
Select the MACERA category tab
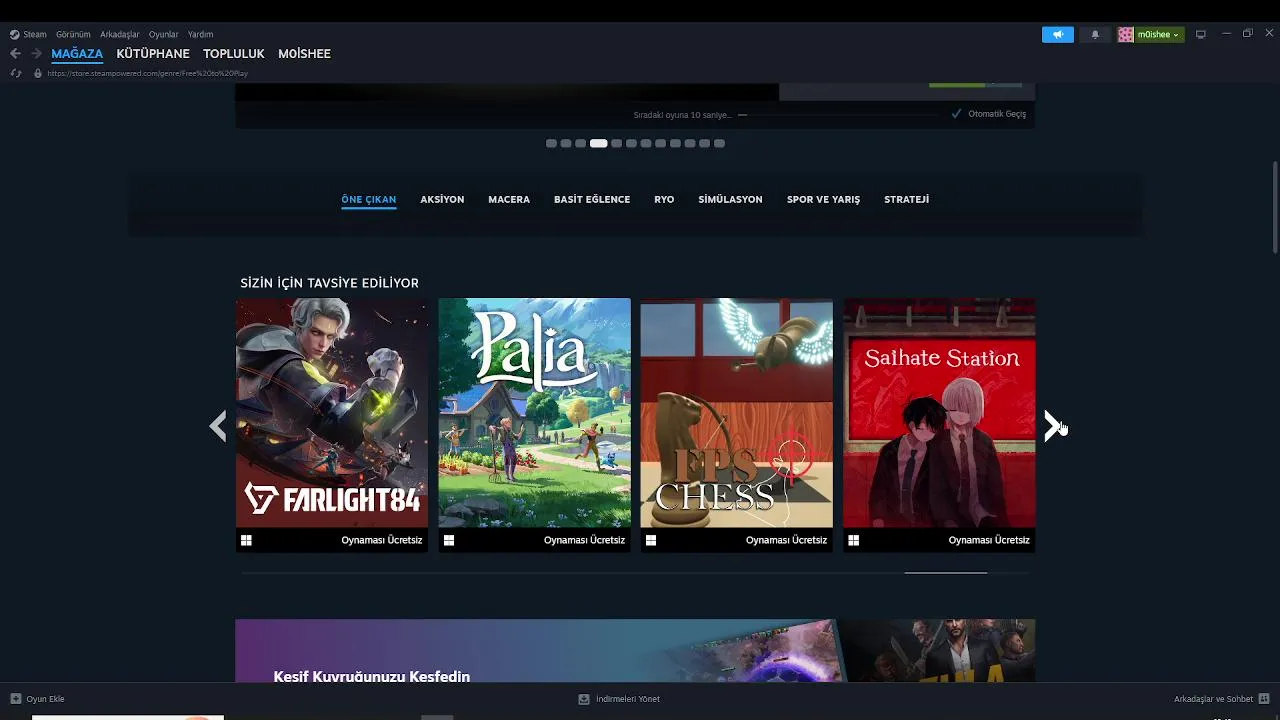(509, 199)
